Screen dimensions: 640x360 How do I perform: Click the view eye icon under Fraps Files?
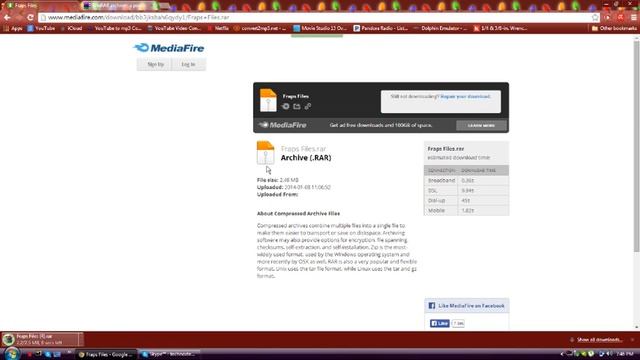pos(286,106)
